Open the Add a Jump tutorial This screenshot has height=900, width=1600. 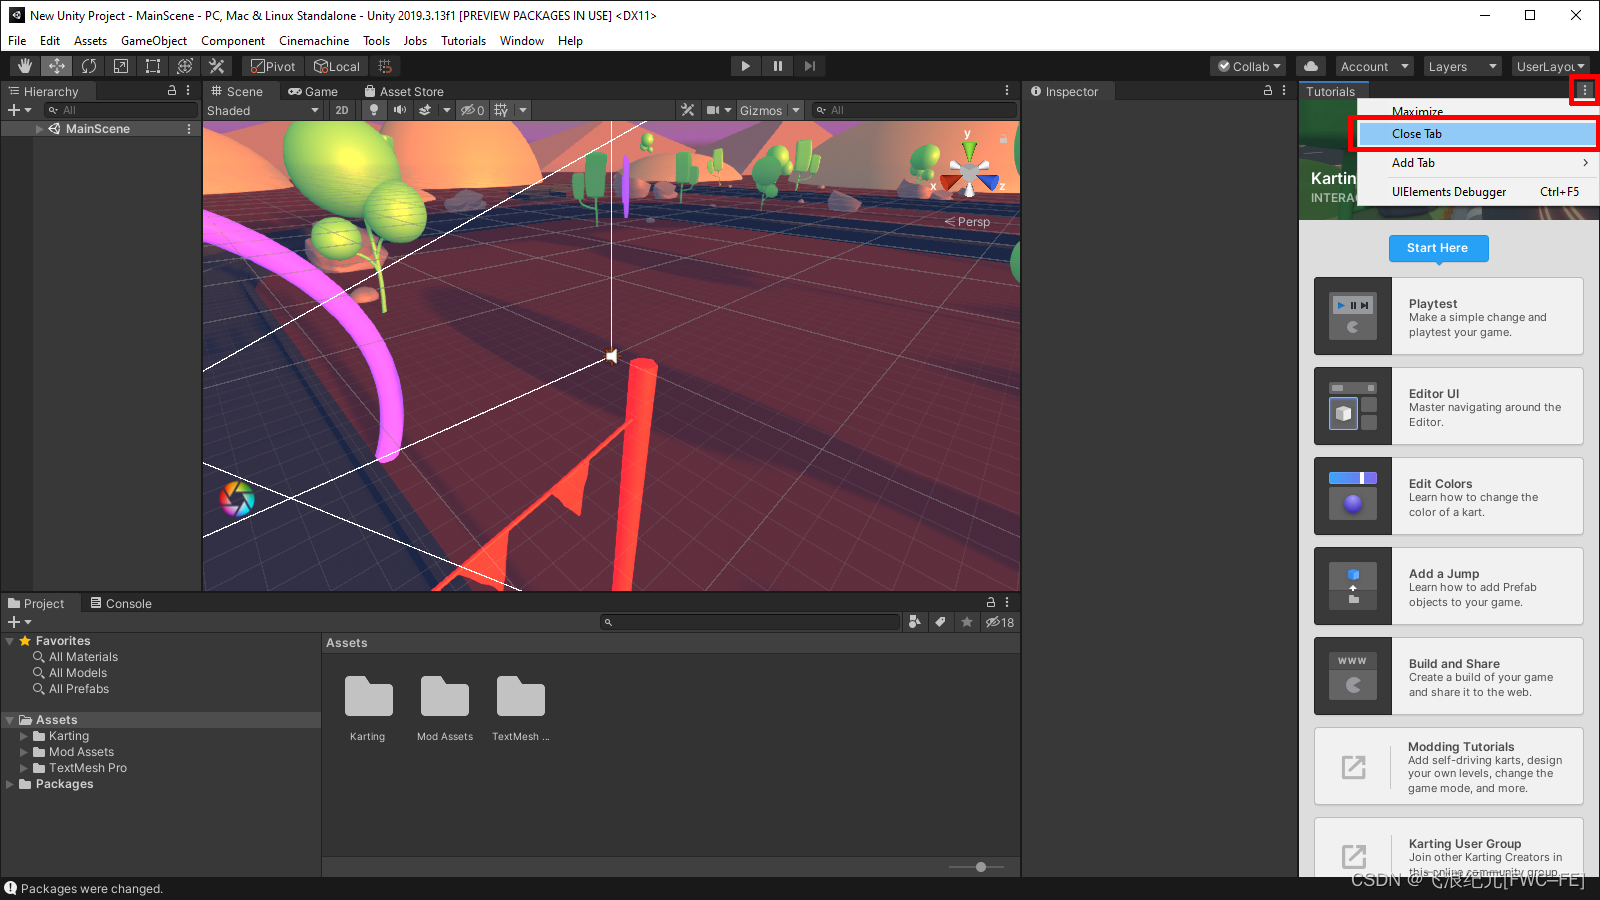point(1448,586)
